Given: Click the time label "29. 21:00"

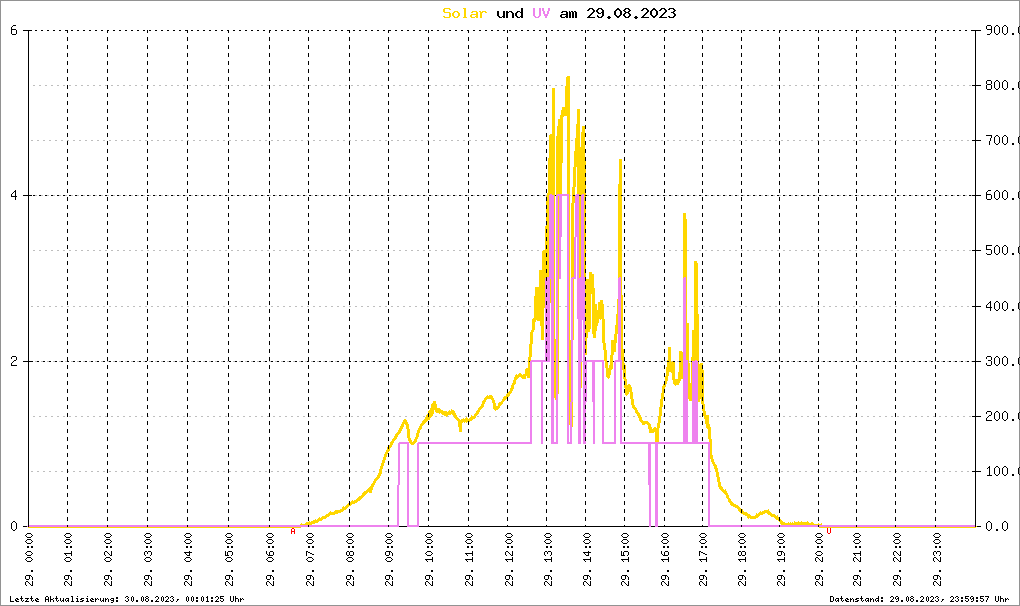Looking at the screenshot, I should [x=857, y=560].
